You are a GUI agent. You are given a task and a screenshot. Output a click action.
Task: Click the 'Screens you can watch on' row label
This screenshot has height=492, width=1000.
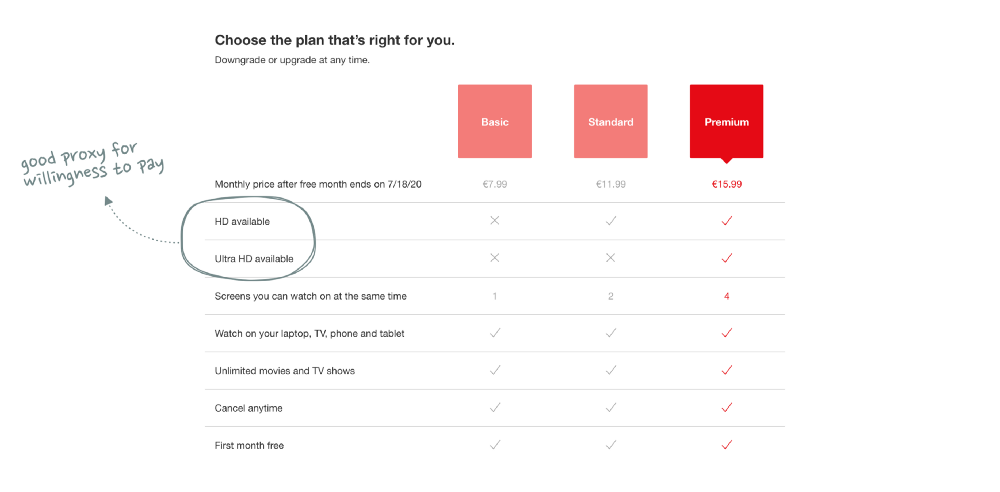coord(311,296)
